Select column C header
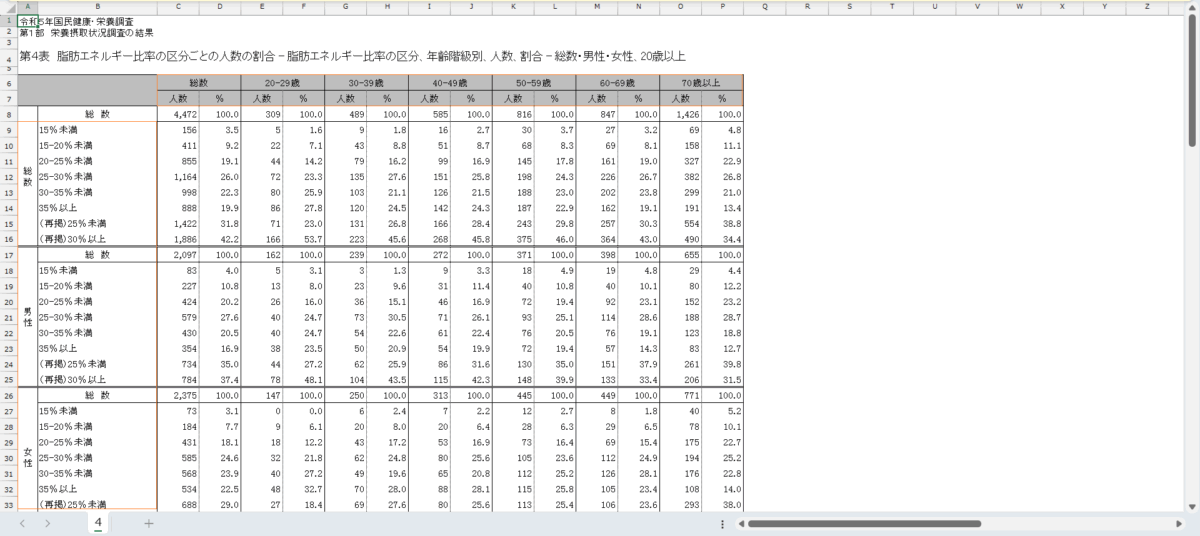 point(178,6)
